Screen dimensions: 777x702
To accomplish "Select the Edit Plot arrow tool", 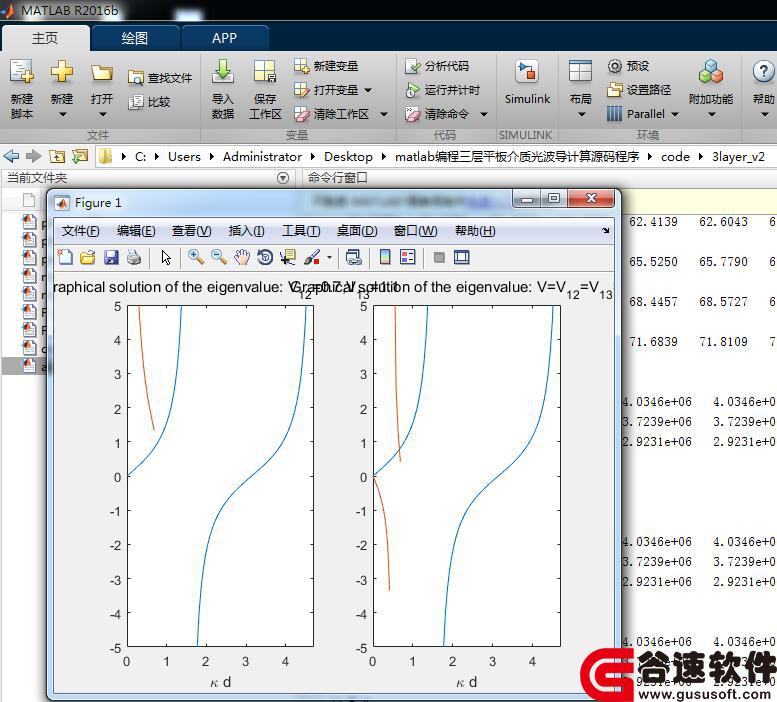I will [x=166, y=257].
